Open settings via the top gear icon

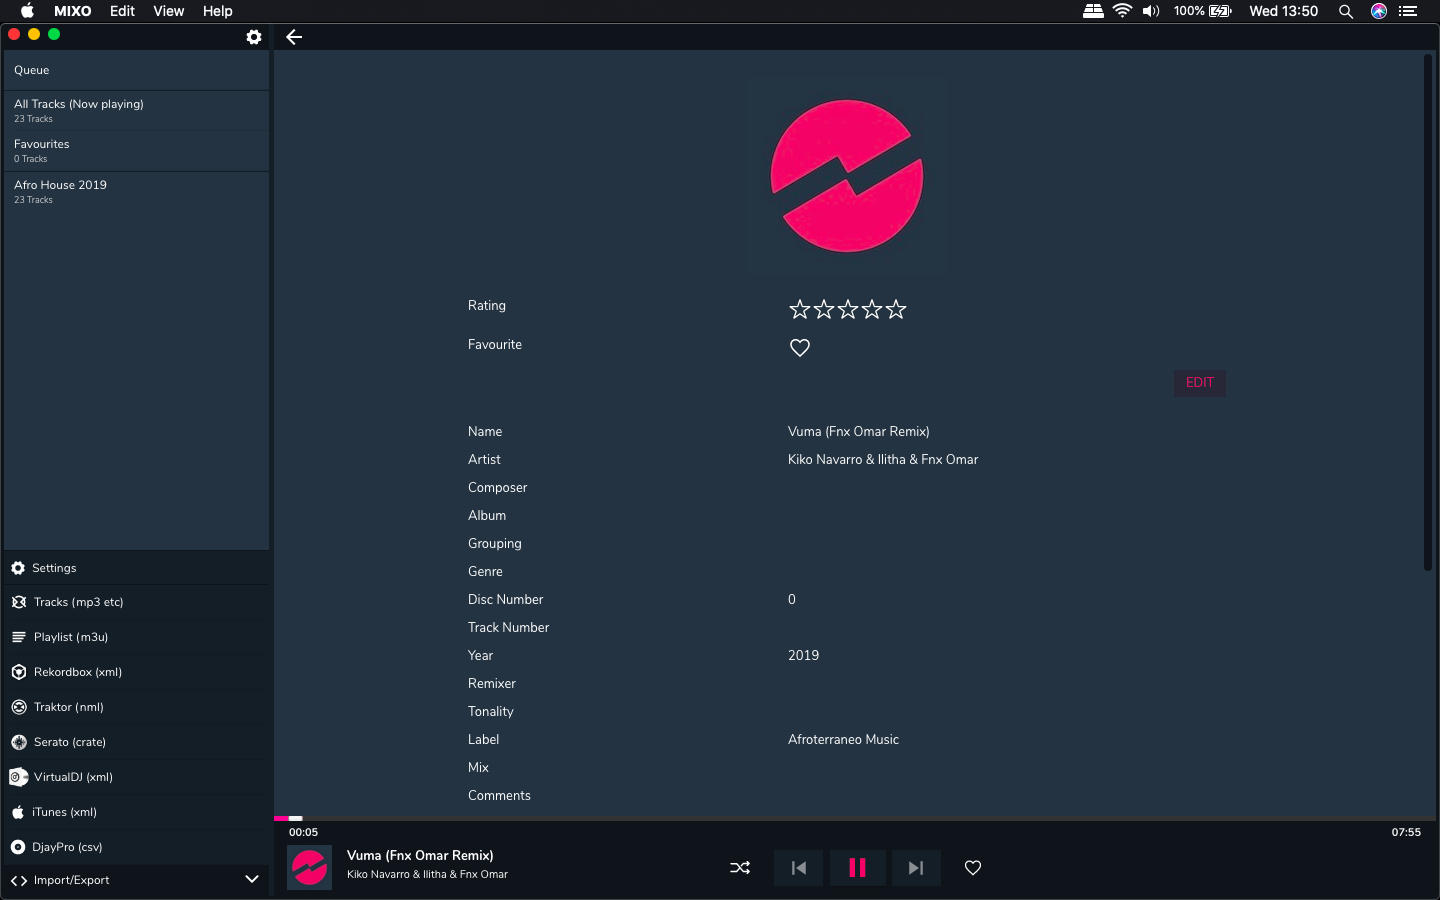(254, 37)
